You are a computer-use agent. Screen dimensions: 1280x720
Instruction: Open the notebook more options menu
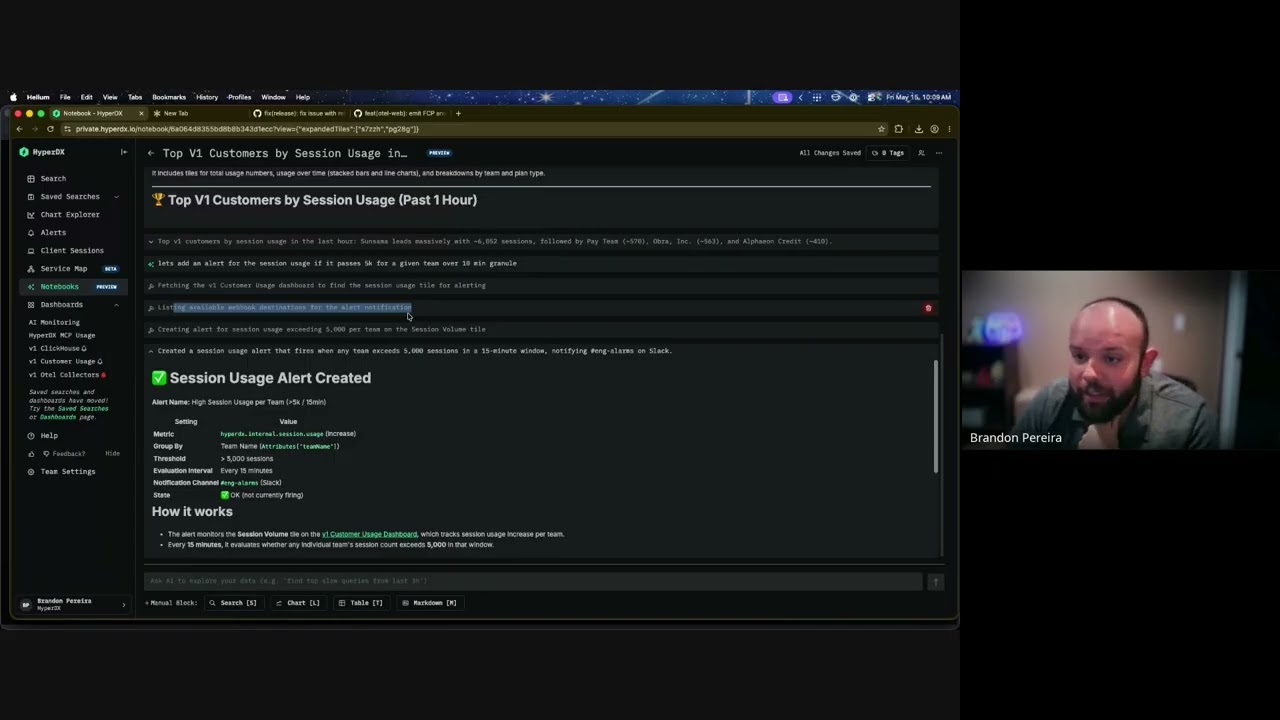click(x=938, y=153)
